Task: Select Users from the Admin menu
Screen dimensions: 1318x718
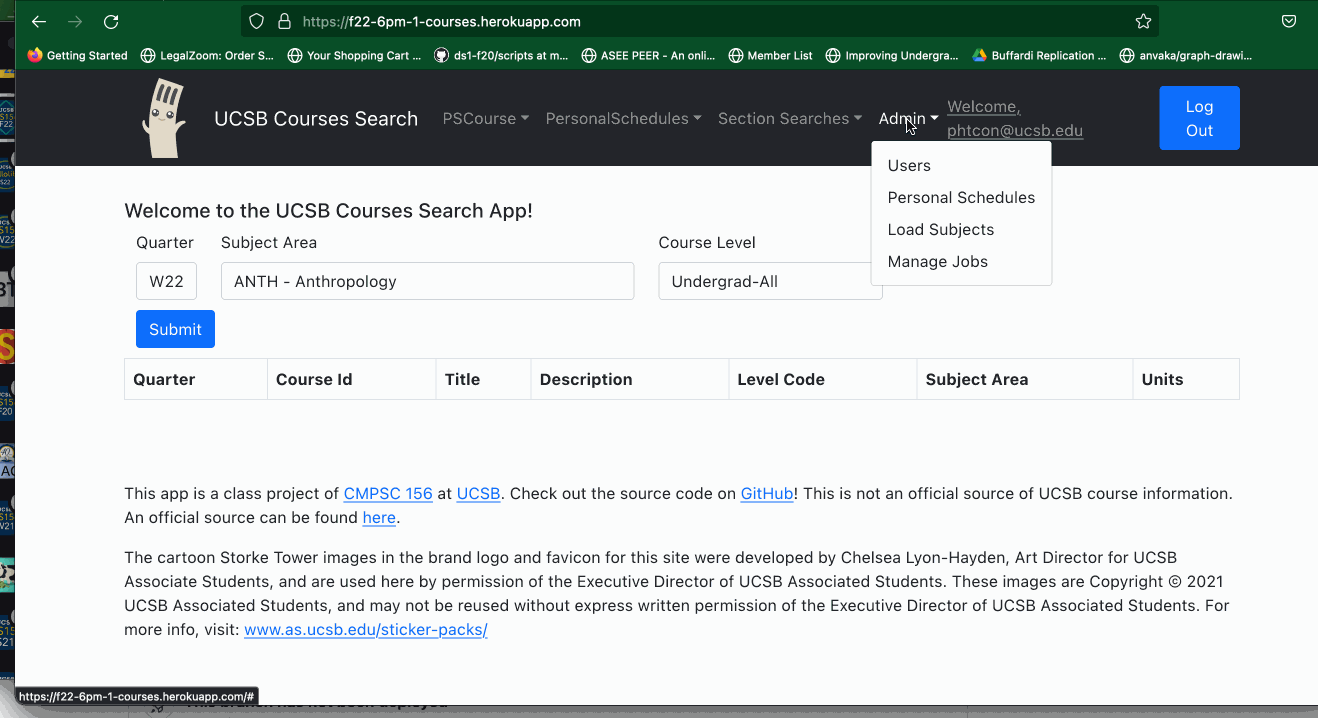Action: coord(908,165)
